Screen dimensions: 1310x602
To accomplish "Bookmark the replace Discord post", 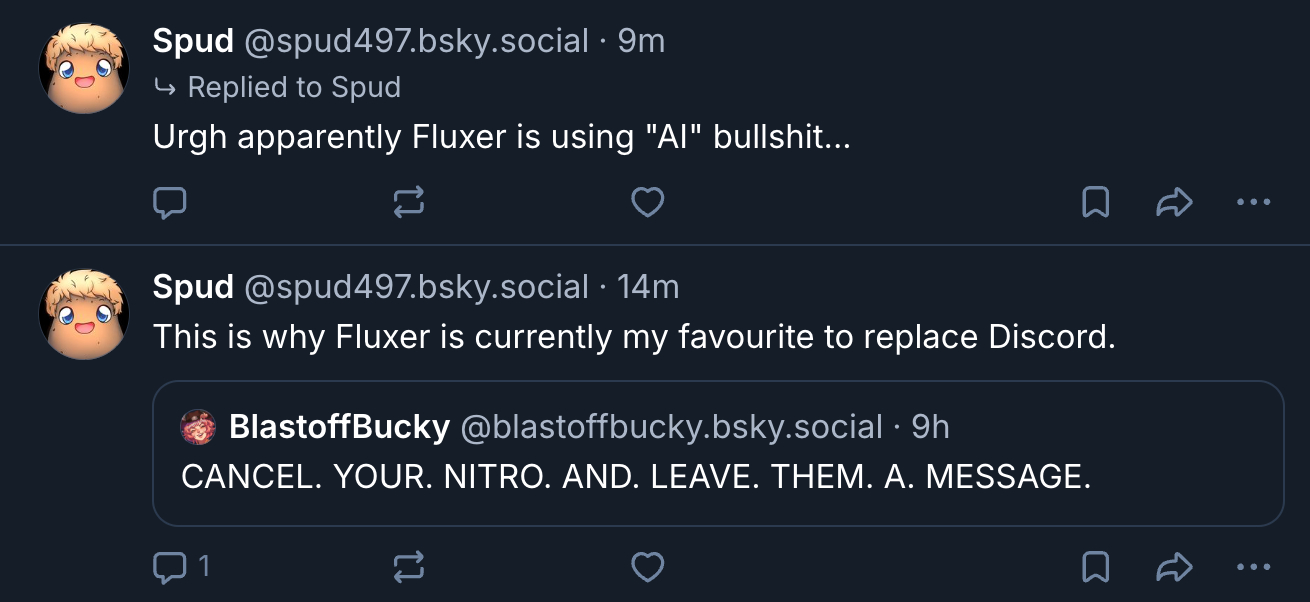I will [1096, 568].
